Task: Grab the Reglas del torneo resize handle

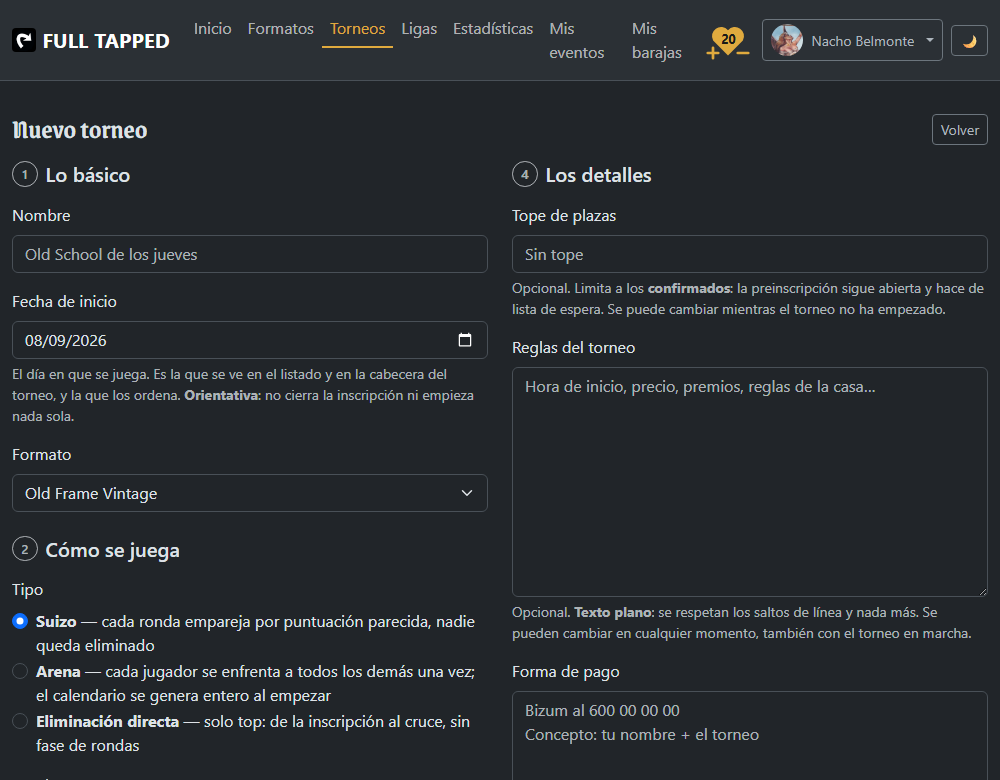Action: point(983,592)
